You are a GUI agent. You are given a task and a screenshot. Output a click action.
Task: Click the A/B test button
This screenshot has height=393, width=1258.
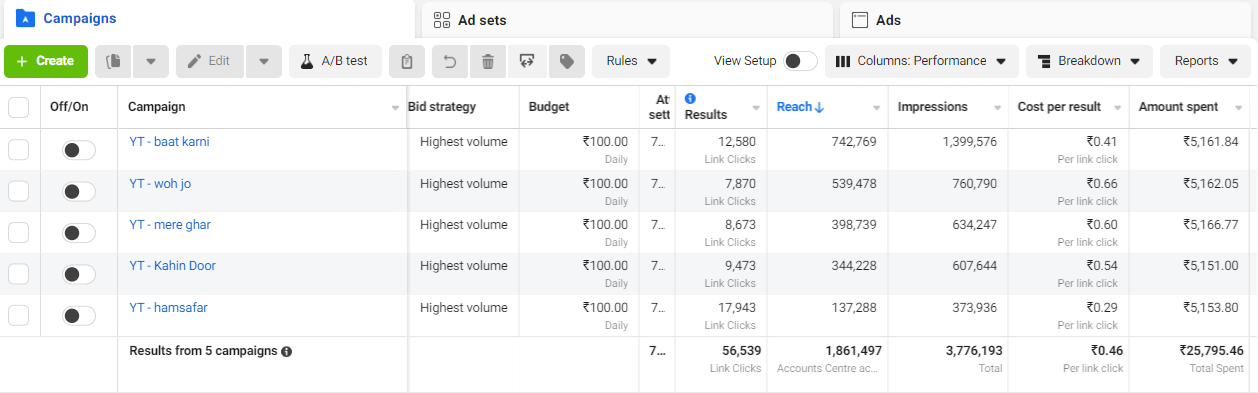[x=335, y=61]
